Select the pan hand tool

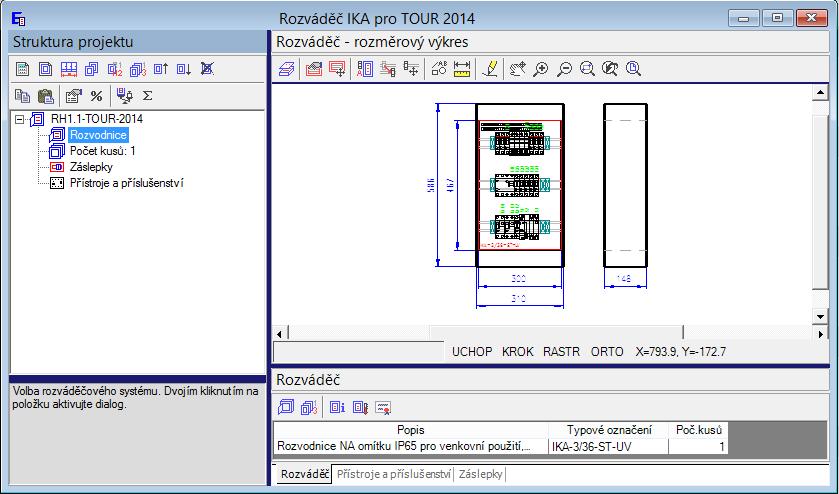click(x=517, y=69)
